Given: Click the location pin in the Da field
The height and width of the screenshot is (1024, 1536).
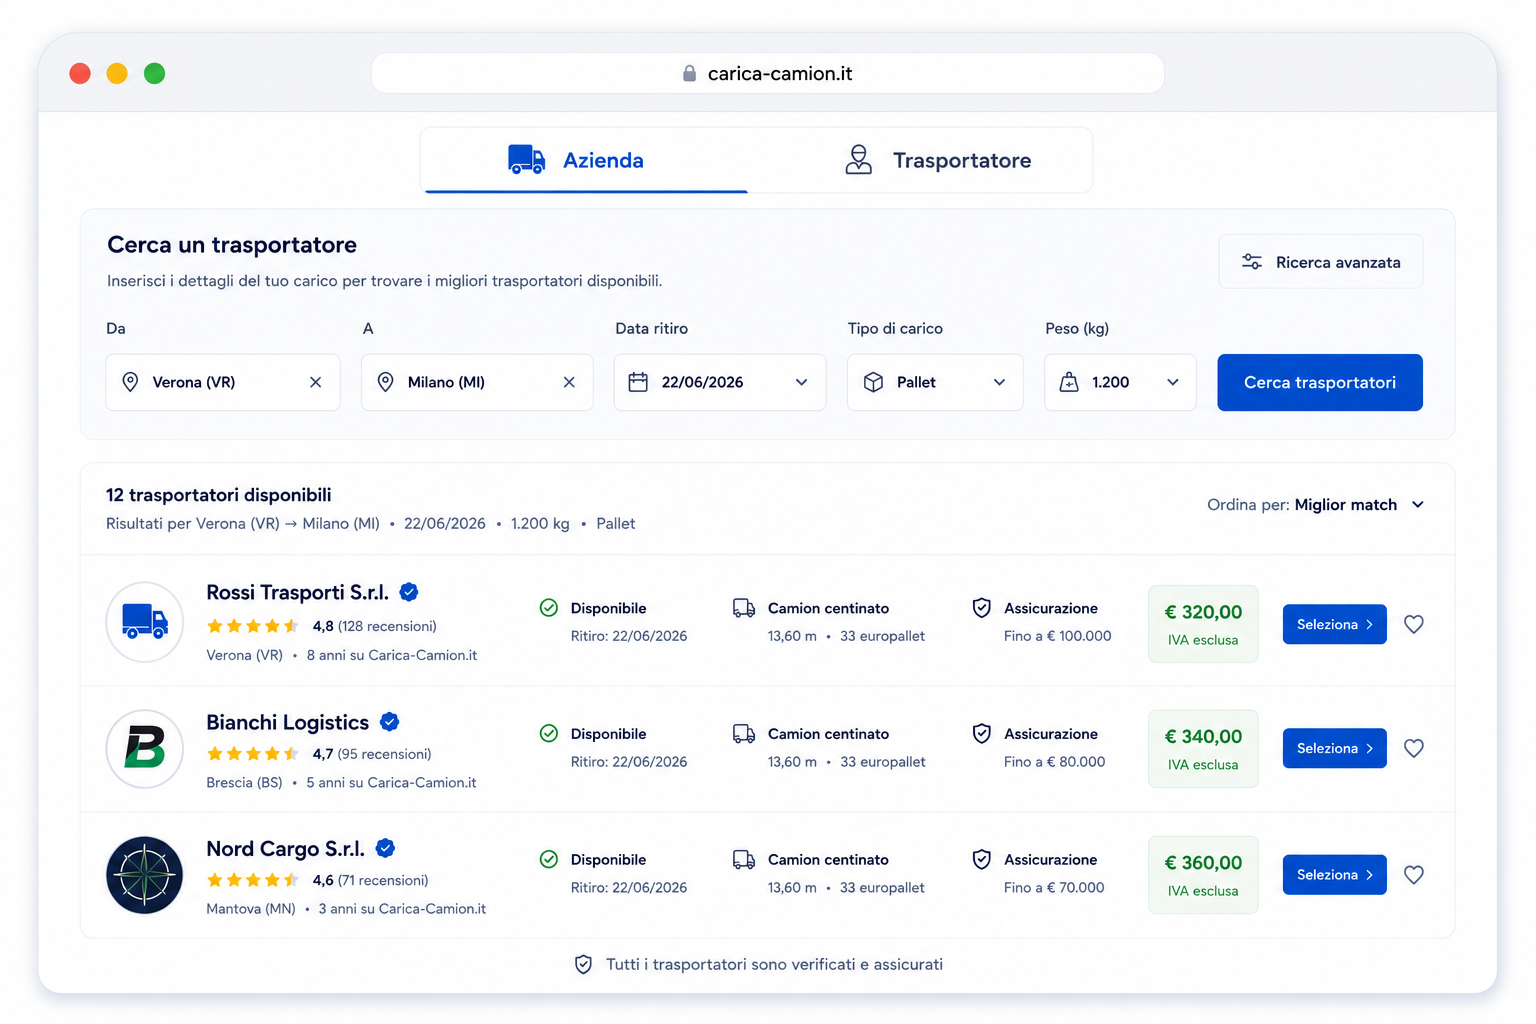Looking at the screenshot, I should 130,382.
